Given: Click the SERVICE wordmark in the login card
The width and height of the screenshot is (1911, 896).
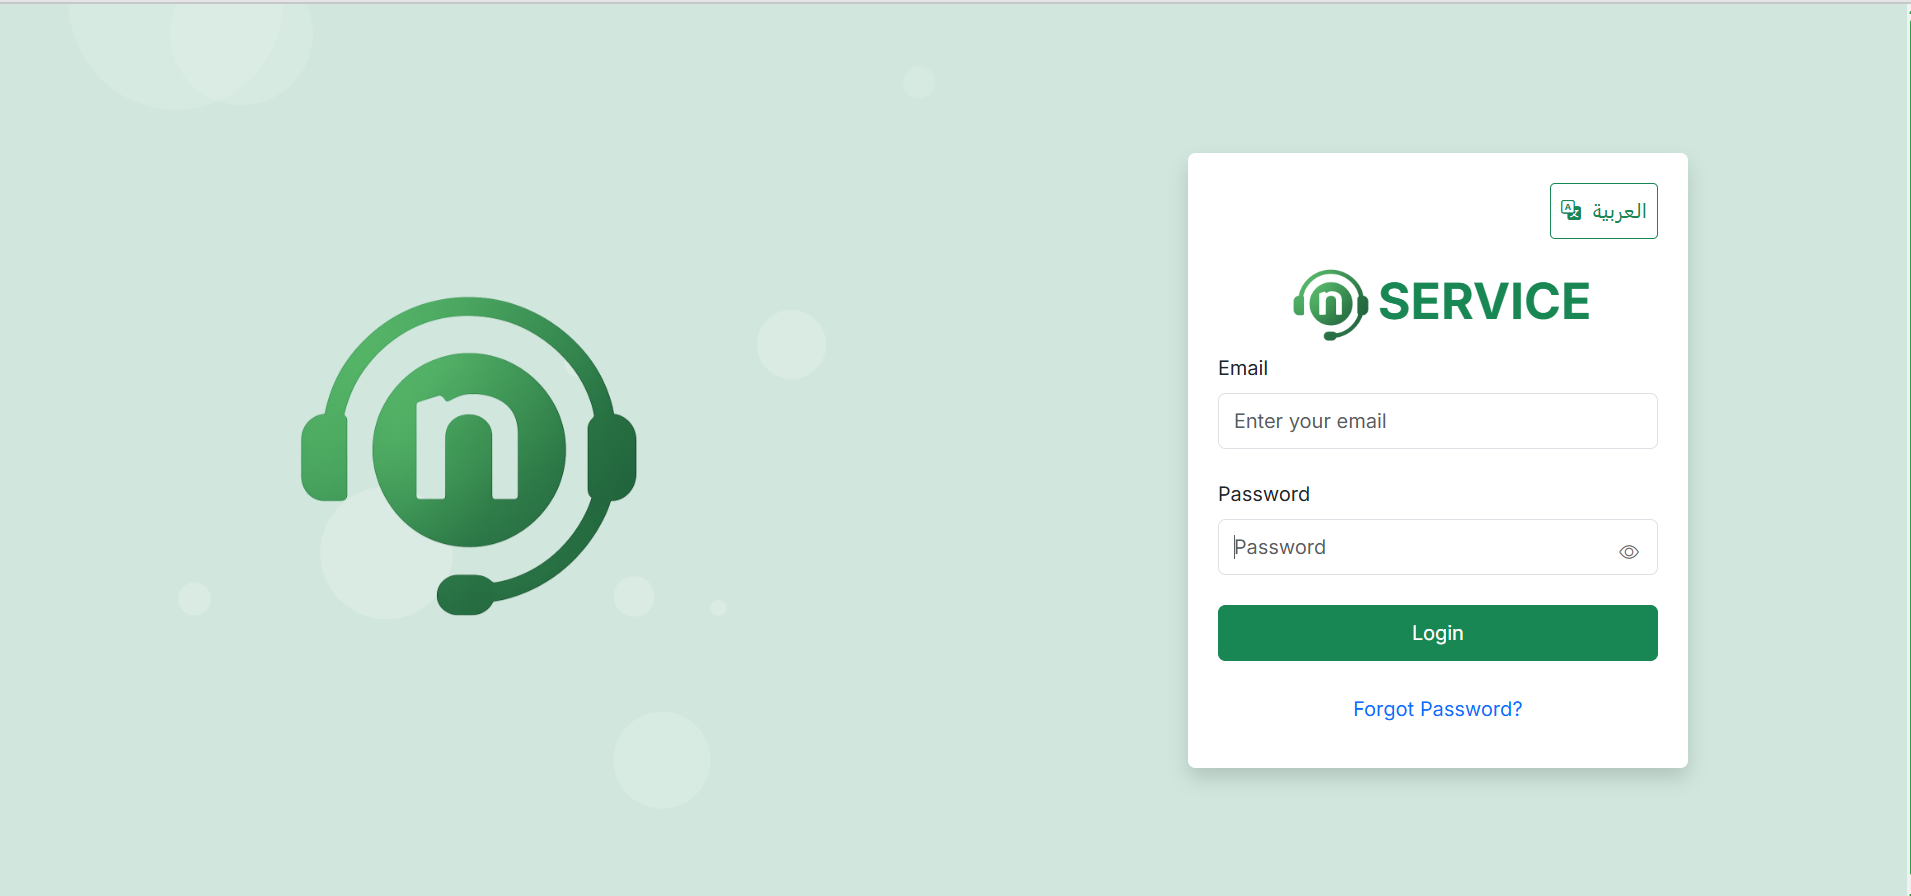Looking at the screenshot, I should 1484,302.
